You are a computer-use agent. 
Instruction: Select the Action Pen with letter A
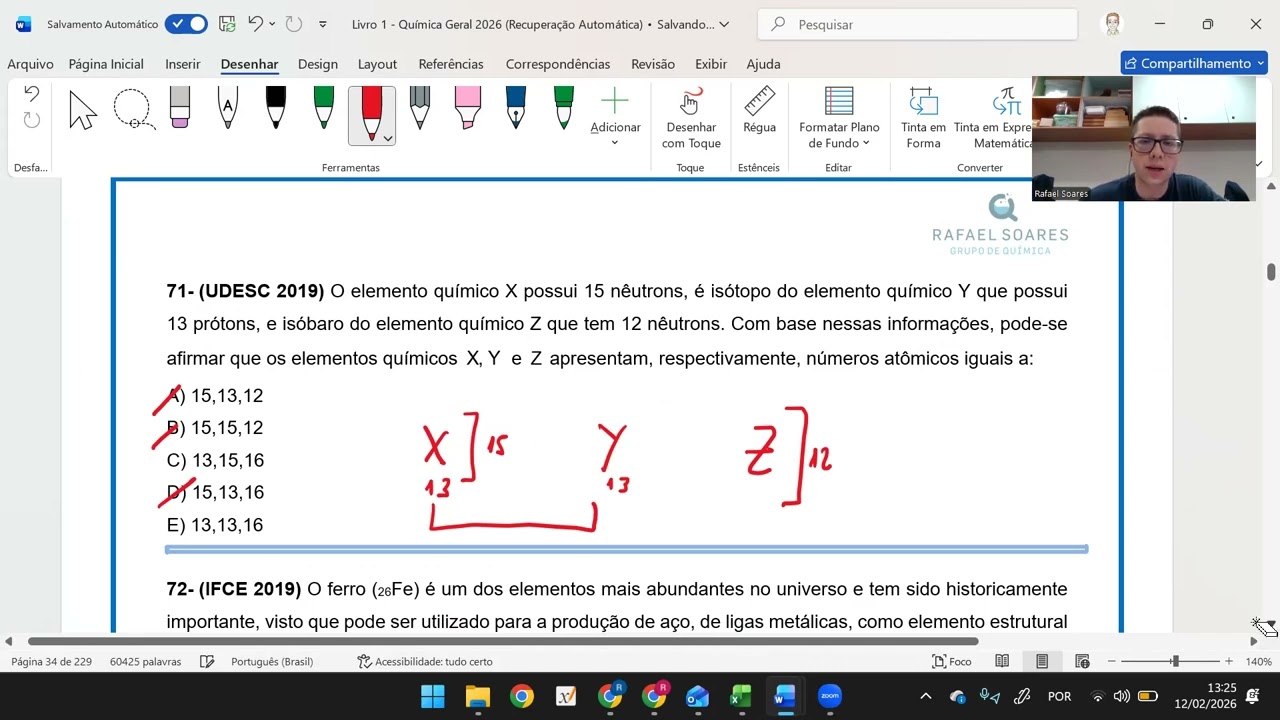[228, 108]
